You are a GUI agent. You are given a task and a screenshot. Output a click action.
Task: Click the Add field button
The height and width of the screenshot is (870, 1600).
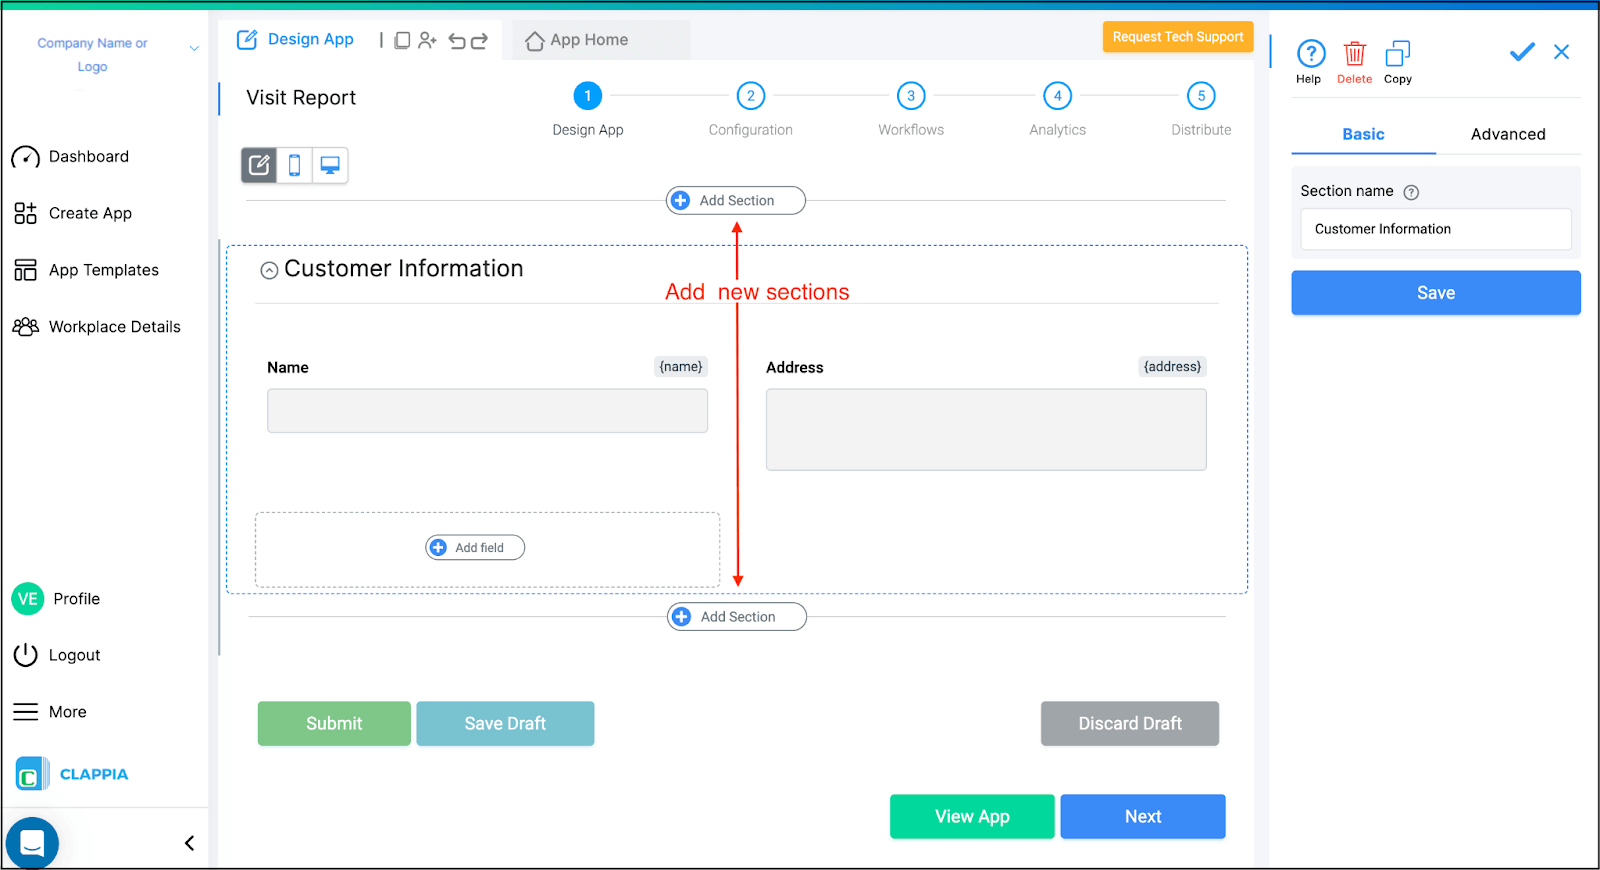point(475,548)
